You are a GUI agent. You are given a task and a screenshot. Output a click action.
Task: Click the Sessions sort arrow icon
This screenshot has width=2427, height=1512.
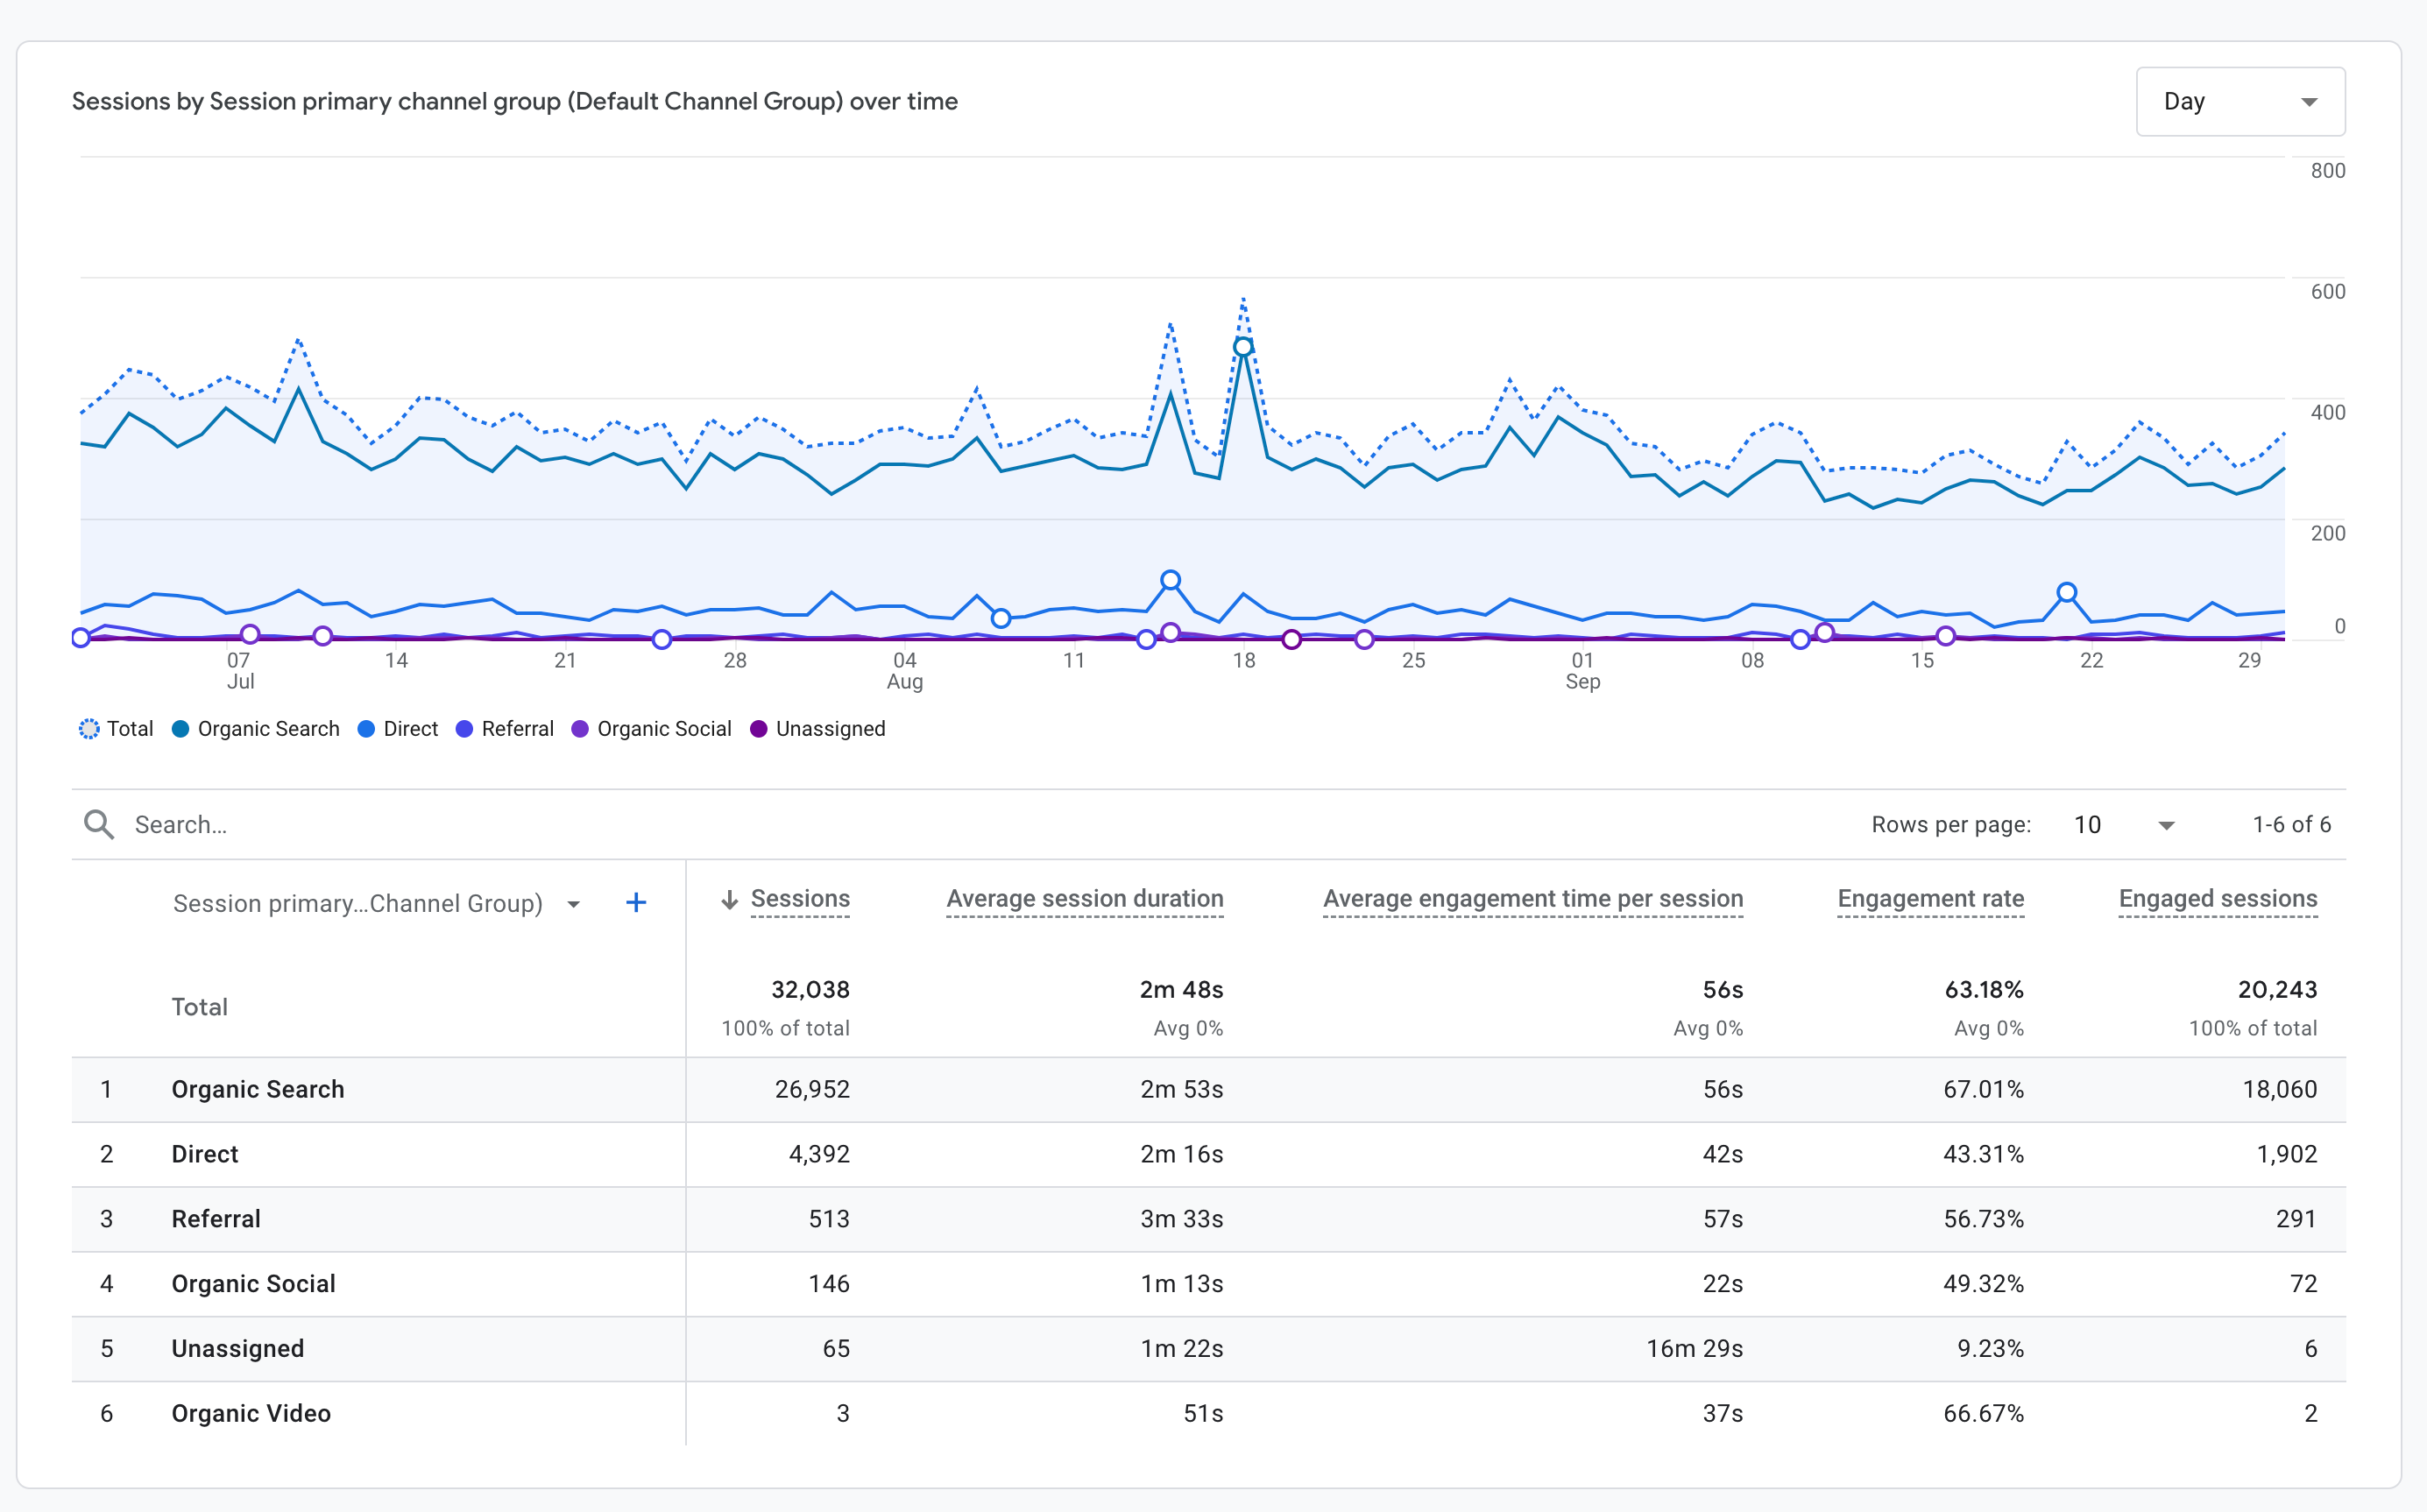pyautogui.click(x=730, y=900)
